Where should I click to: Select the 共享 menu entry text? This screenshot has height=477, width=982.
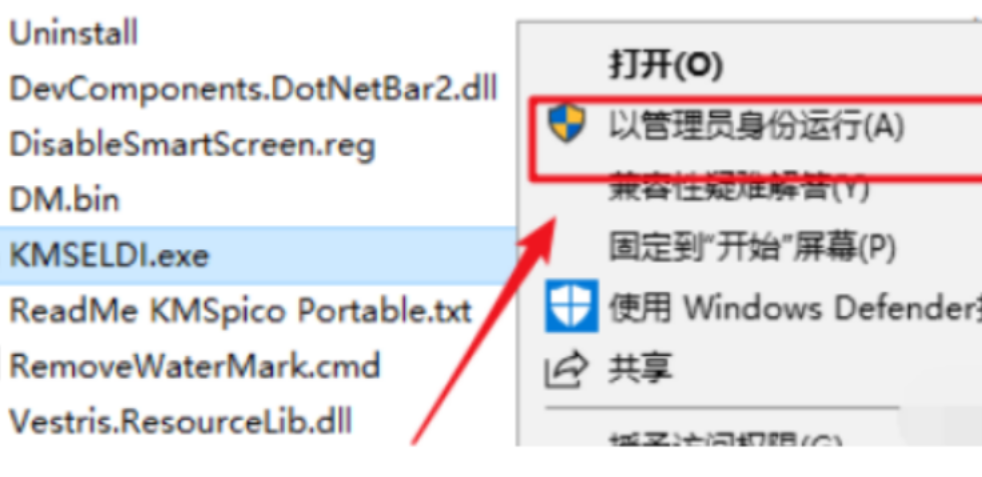coord(640,368)
